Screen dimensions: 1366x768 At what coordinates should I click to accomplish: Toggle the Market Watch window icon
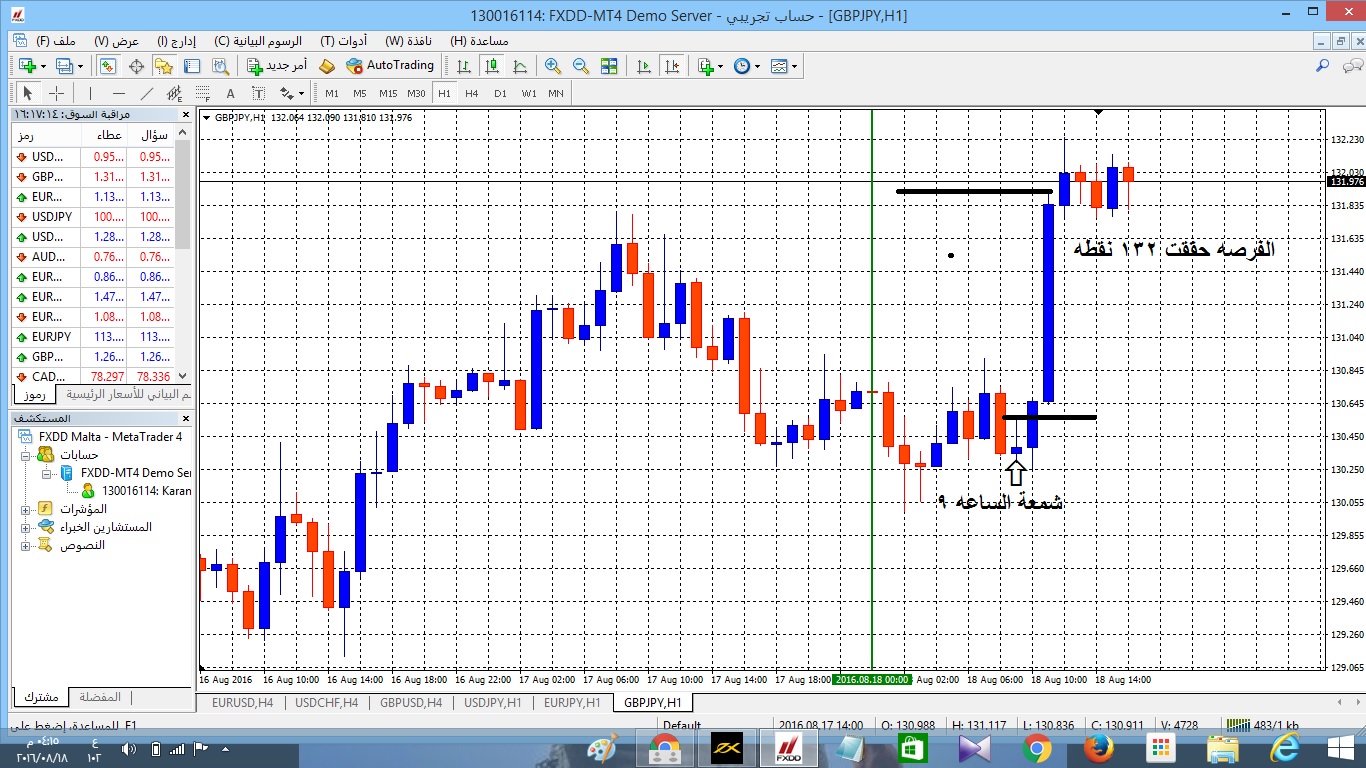point(108,66)
